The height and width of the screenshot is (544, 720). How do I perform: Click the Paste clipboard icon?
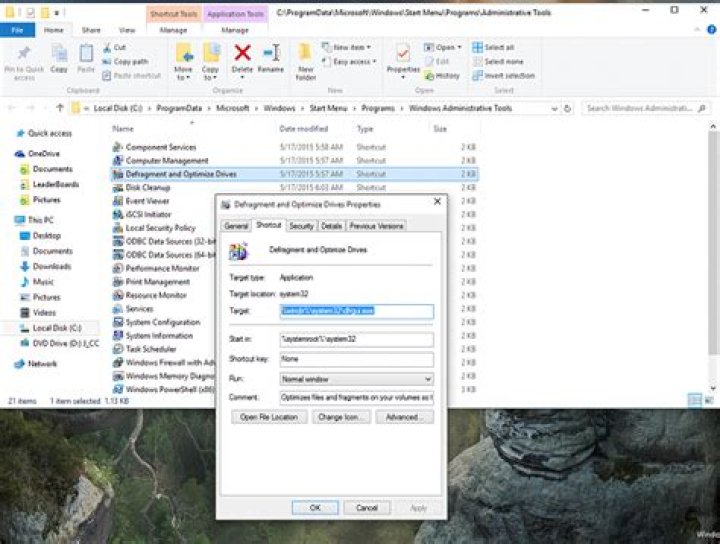(87, 56)
